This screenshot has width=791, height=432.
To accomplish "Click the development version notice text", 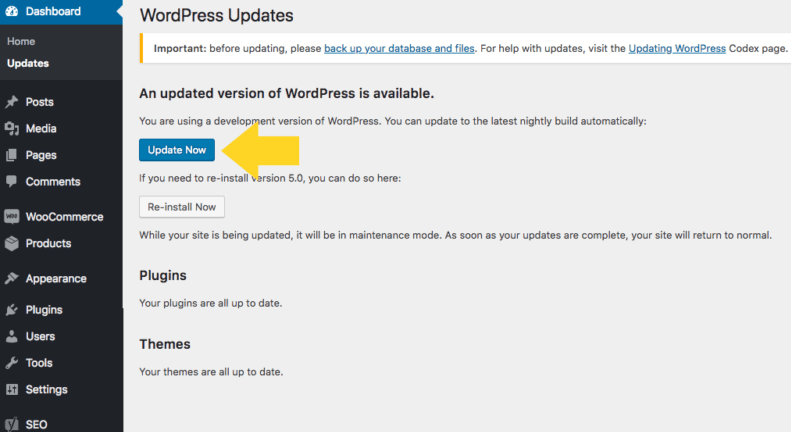I will coord(392,121).
